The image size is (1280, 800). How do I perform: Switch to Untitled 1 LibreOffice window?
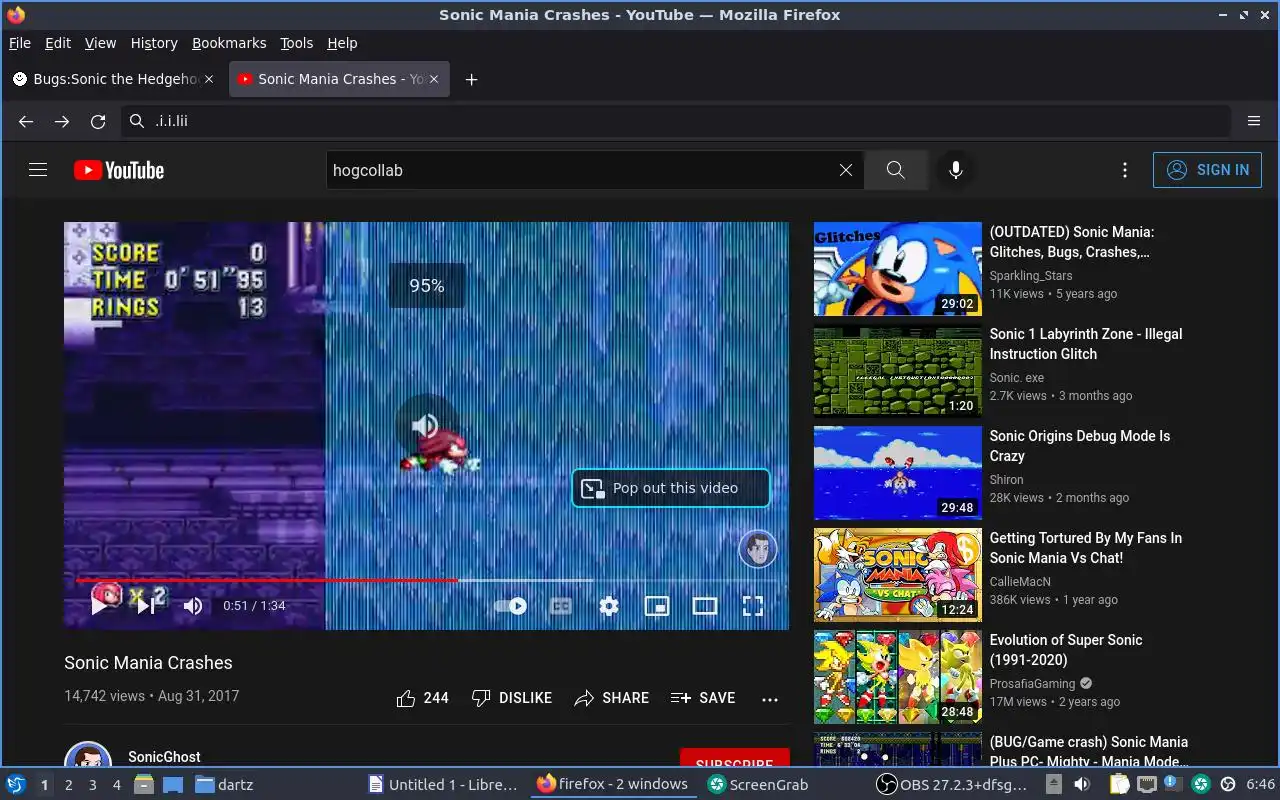[443, 784]
